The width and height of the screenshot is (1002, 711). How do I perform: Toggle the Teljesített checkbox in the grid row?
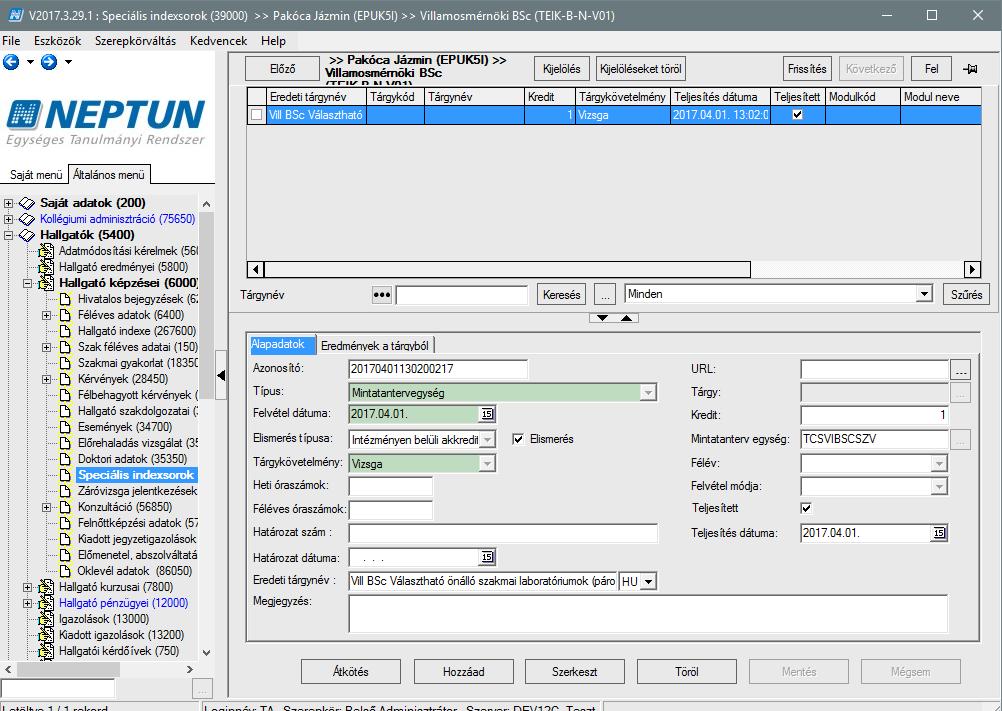click(797, 115)
